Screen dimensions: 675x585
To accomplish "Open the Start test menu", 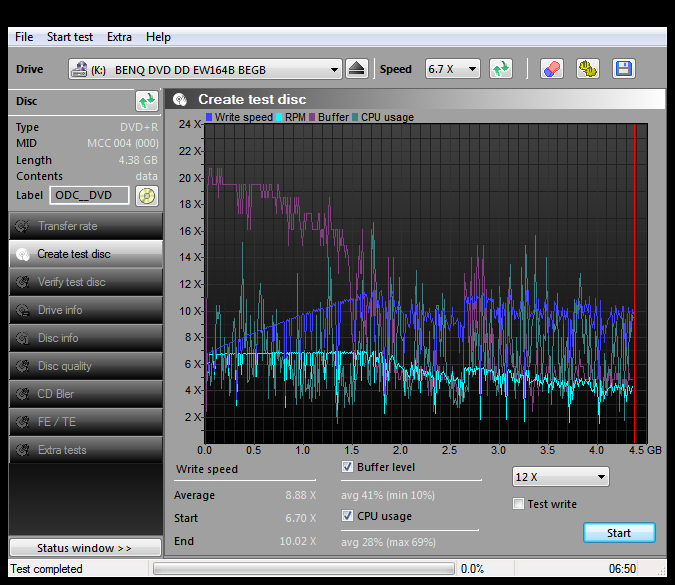I will pyautogui.click(x=70, y=37).
